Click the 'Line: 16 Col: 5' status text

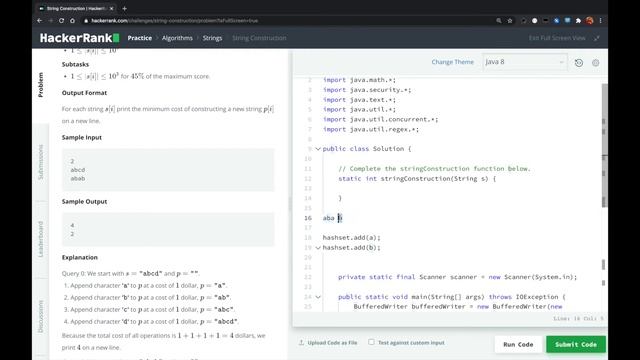(578, 318)
